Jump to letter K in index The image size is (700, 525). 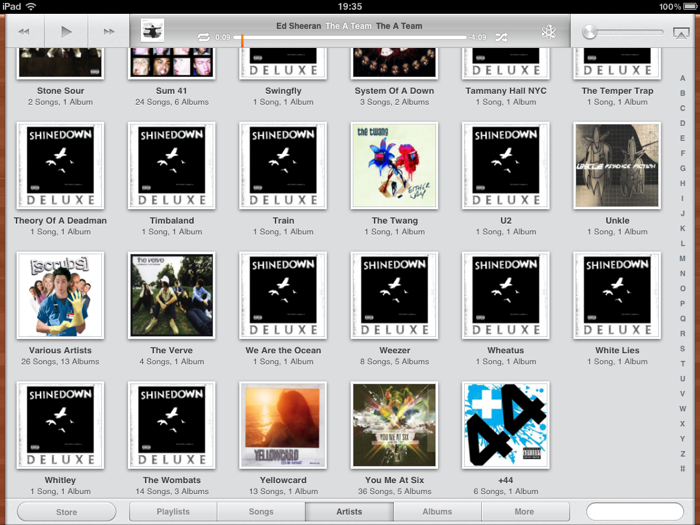[682, 229]
